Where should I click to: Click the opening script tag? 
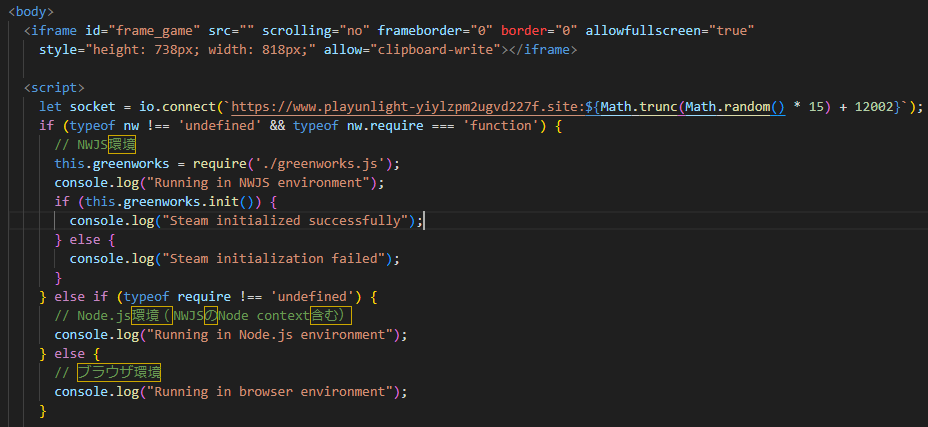(x=54, y=88)
